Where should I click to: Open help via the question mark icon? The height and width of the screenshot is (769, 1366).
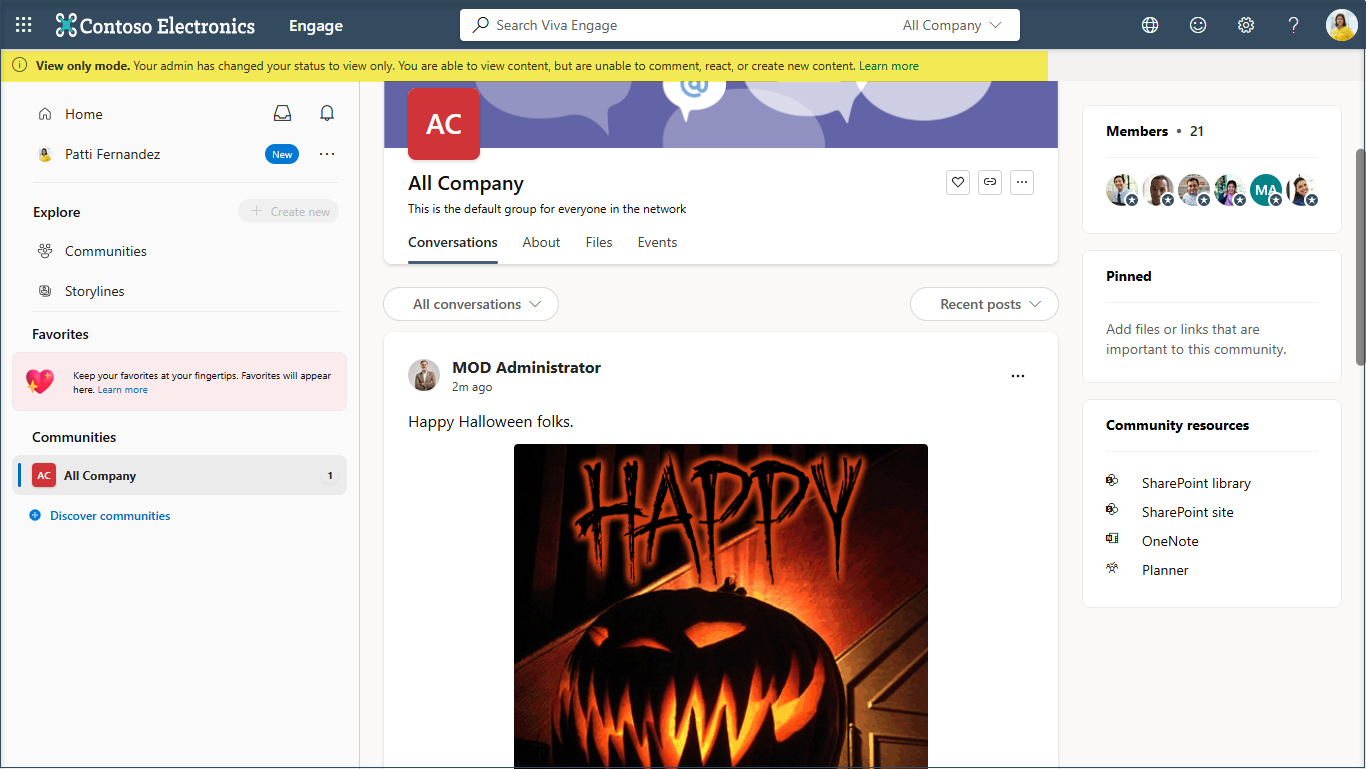1293,24
